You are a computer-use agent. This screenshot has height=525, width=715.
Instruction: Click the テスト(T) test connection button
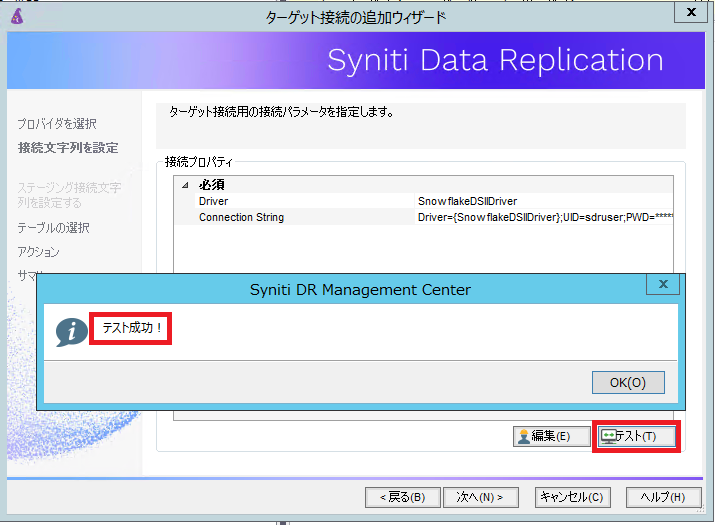tap(636, 436)
